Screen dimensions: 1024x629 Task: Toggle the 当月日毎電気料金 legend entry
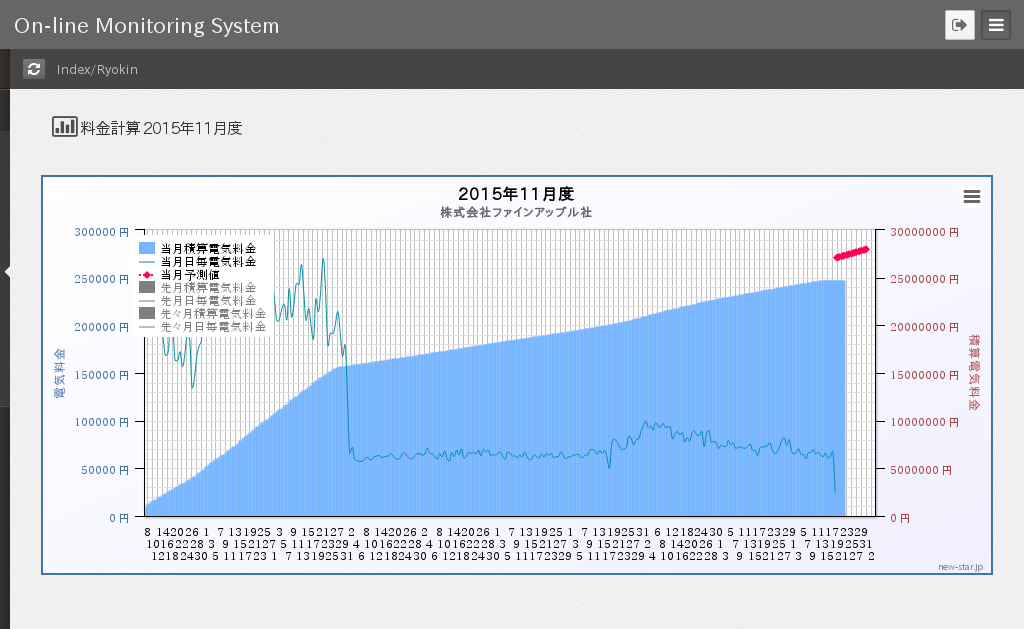tap(207, 261)
